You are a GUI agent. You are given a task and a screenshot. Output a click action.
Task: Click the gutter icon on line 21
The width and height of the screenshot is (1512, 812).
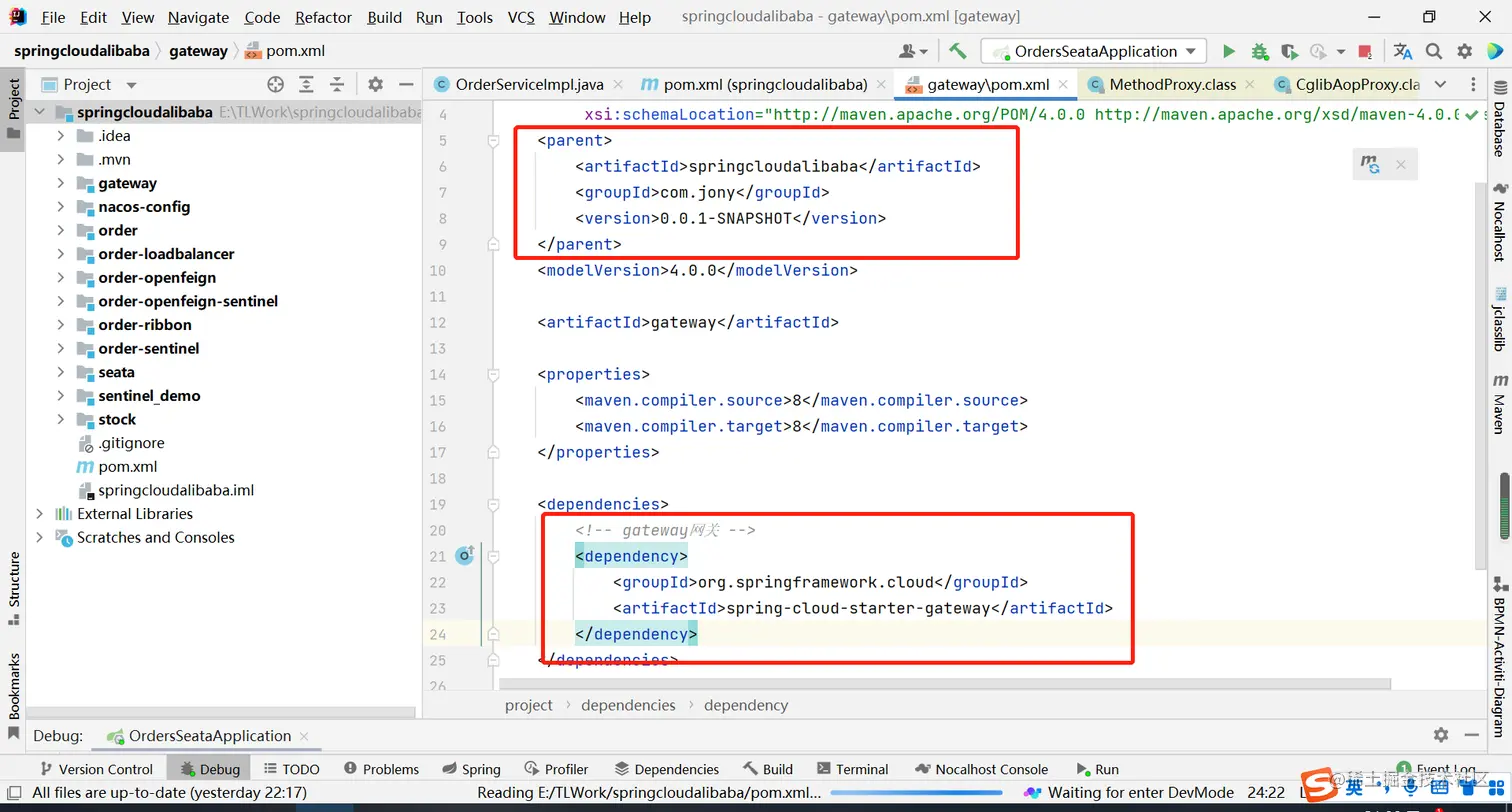pos(464,555)
